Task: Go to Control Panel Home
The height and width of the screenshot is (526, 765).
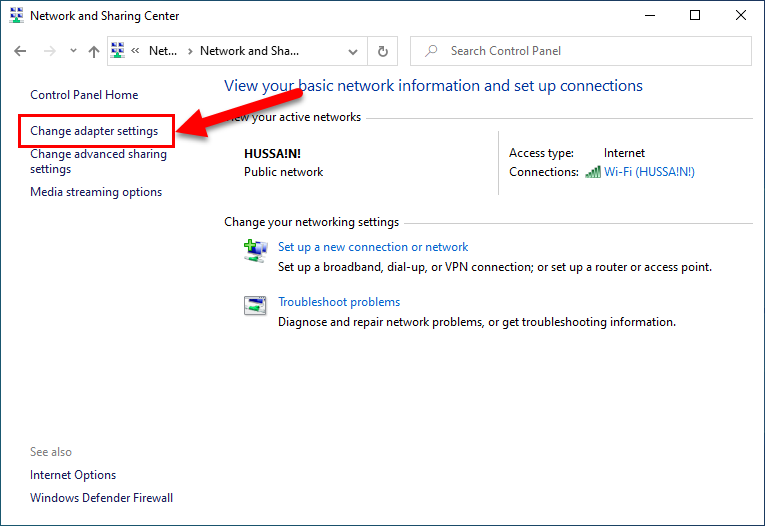Action: pyautogui.click(x=84, y=95)
